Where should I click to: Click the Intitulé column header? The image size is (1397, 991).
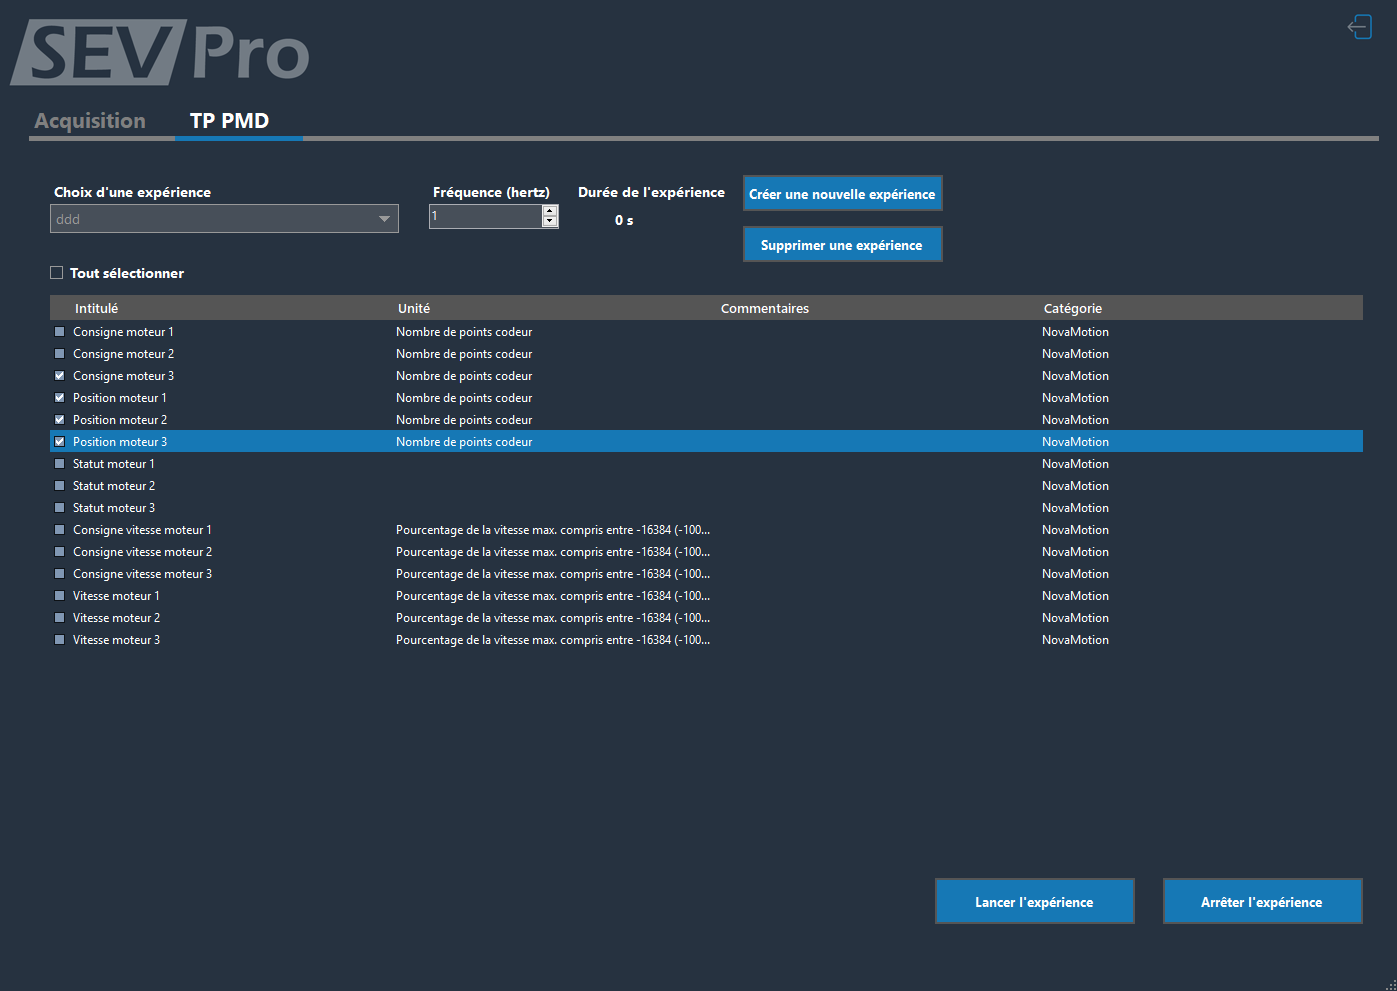click(96, 308)
